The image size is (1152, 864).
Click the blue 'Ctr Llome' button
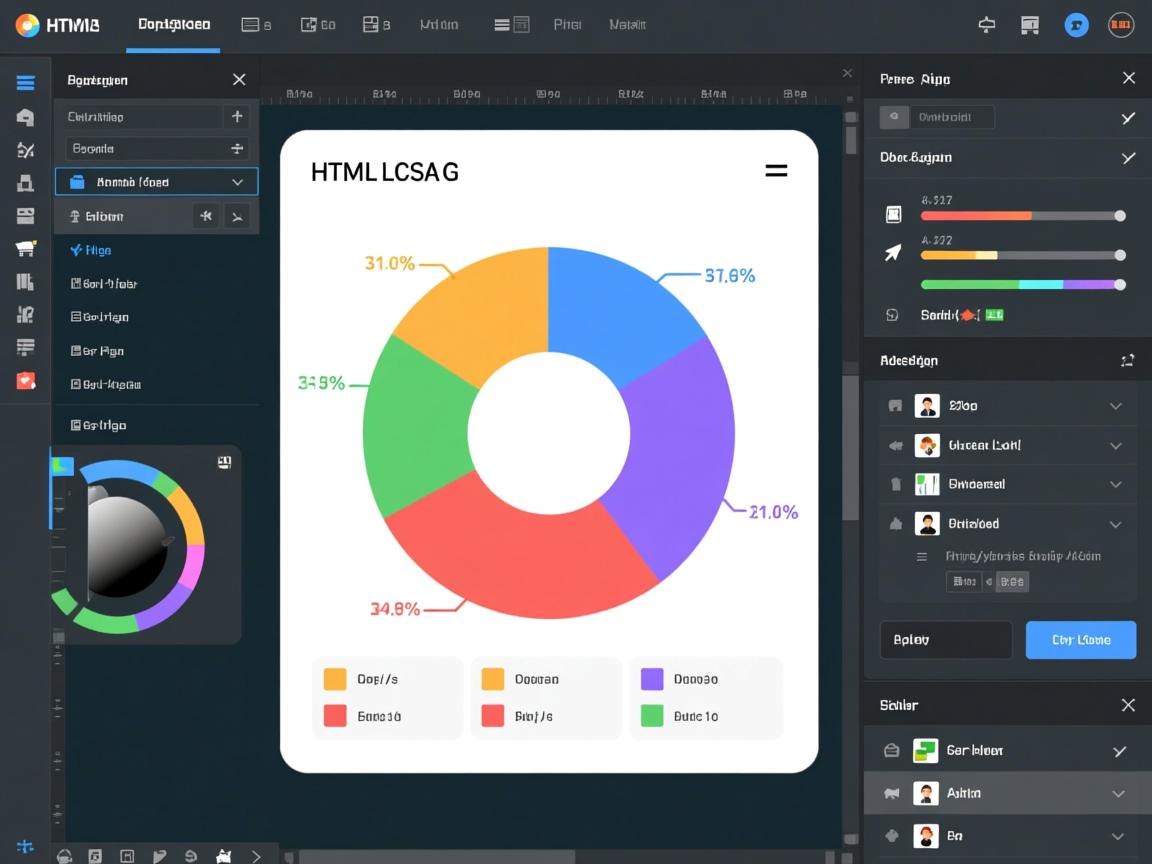(1080, 640)
